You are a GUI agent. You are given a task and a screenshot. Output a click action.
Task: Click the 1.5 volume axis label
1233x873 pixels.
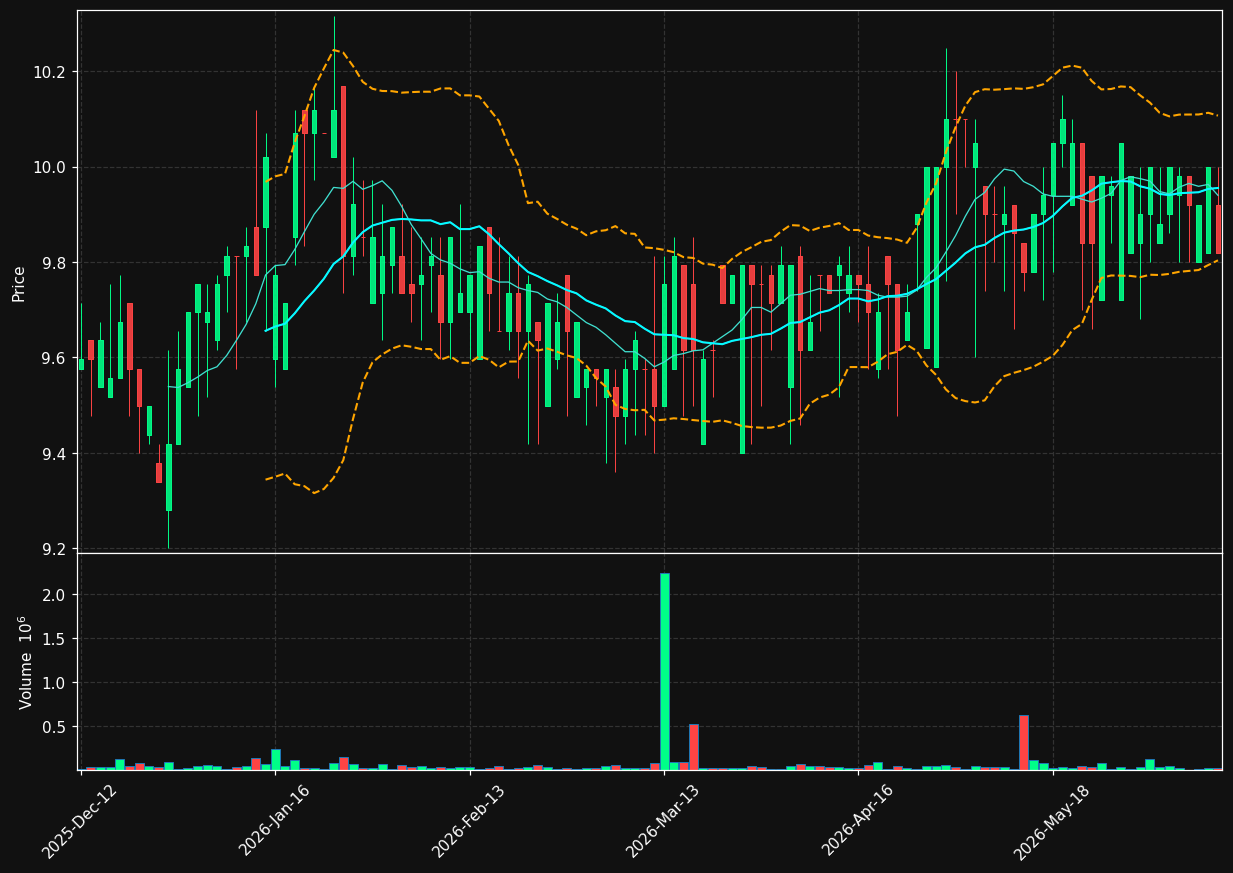pyautogui.click(x=55, y=639)
